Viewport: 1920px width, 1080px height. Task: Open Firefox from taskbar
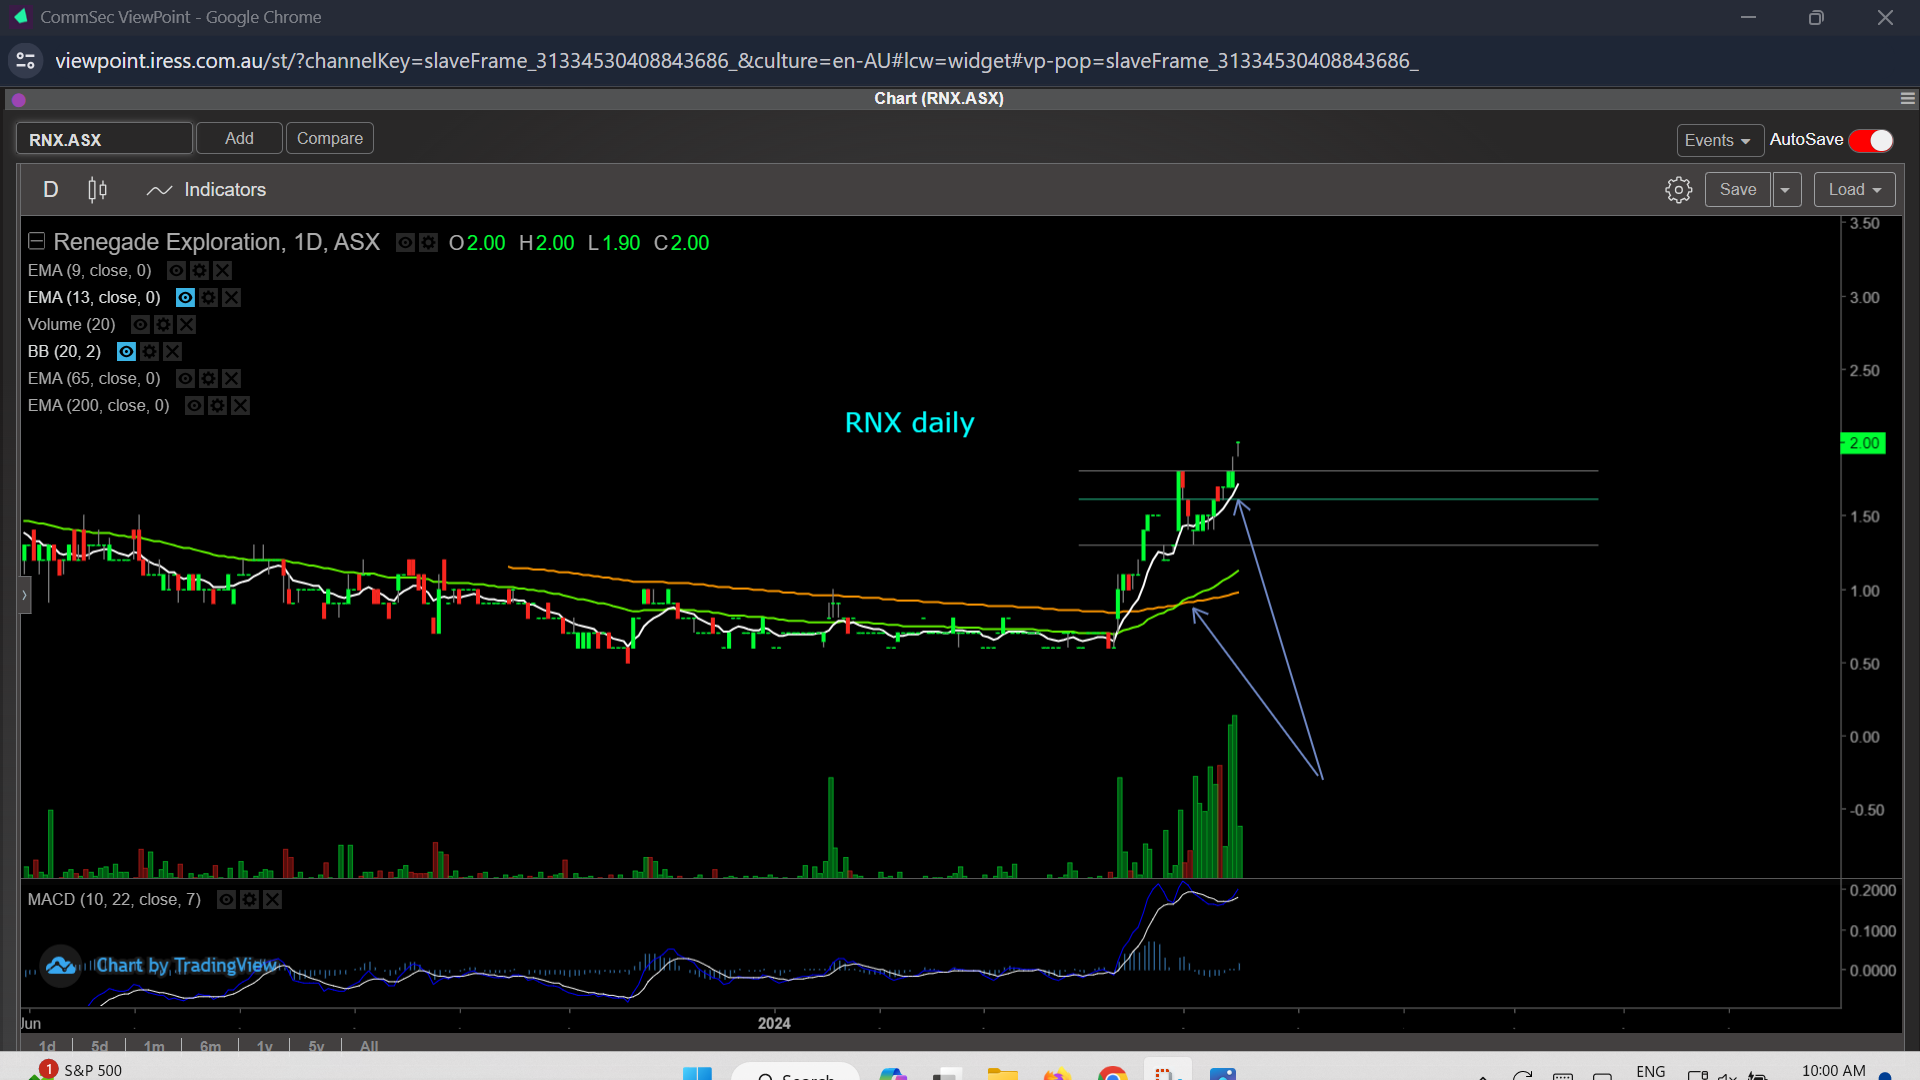[1057, 1074]
